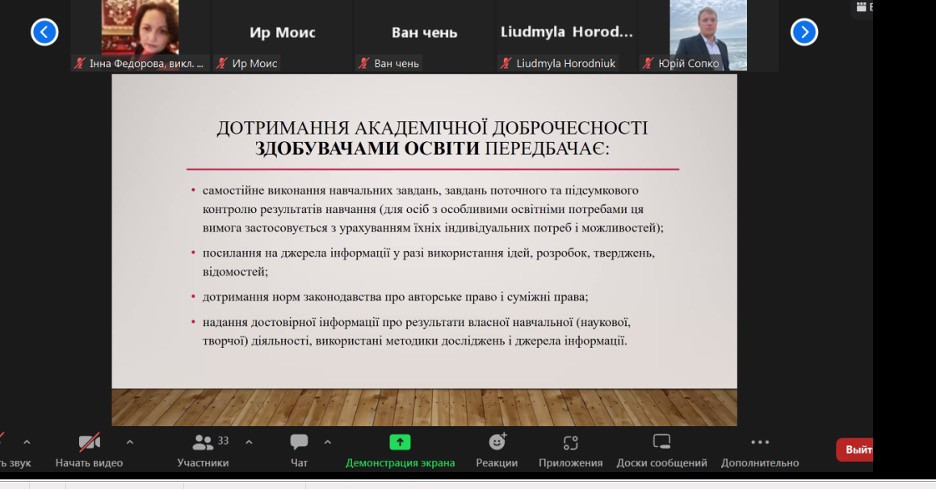Image resolution: width=936 pixels, height=490 pixels.
Task: Show previous participants with left arrow
Action: [x=45, y=32]
